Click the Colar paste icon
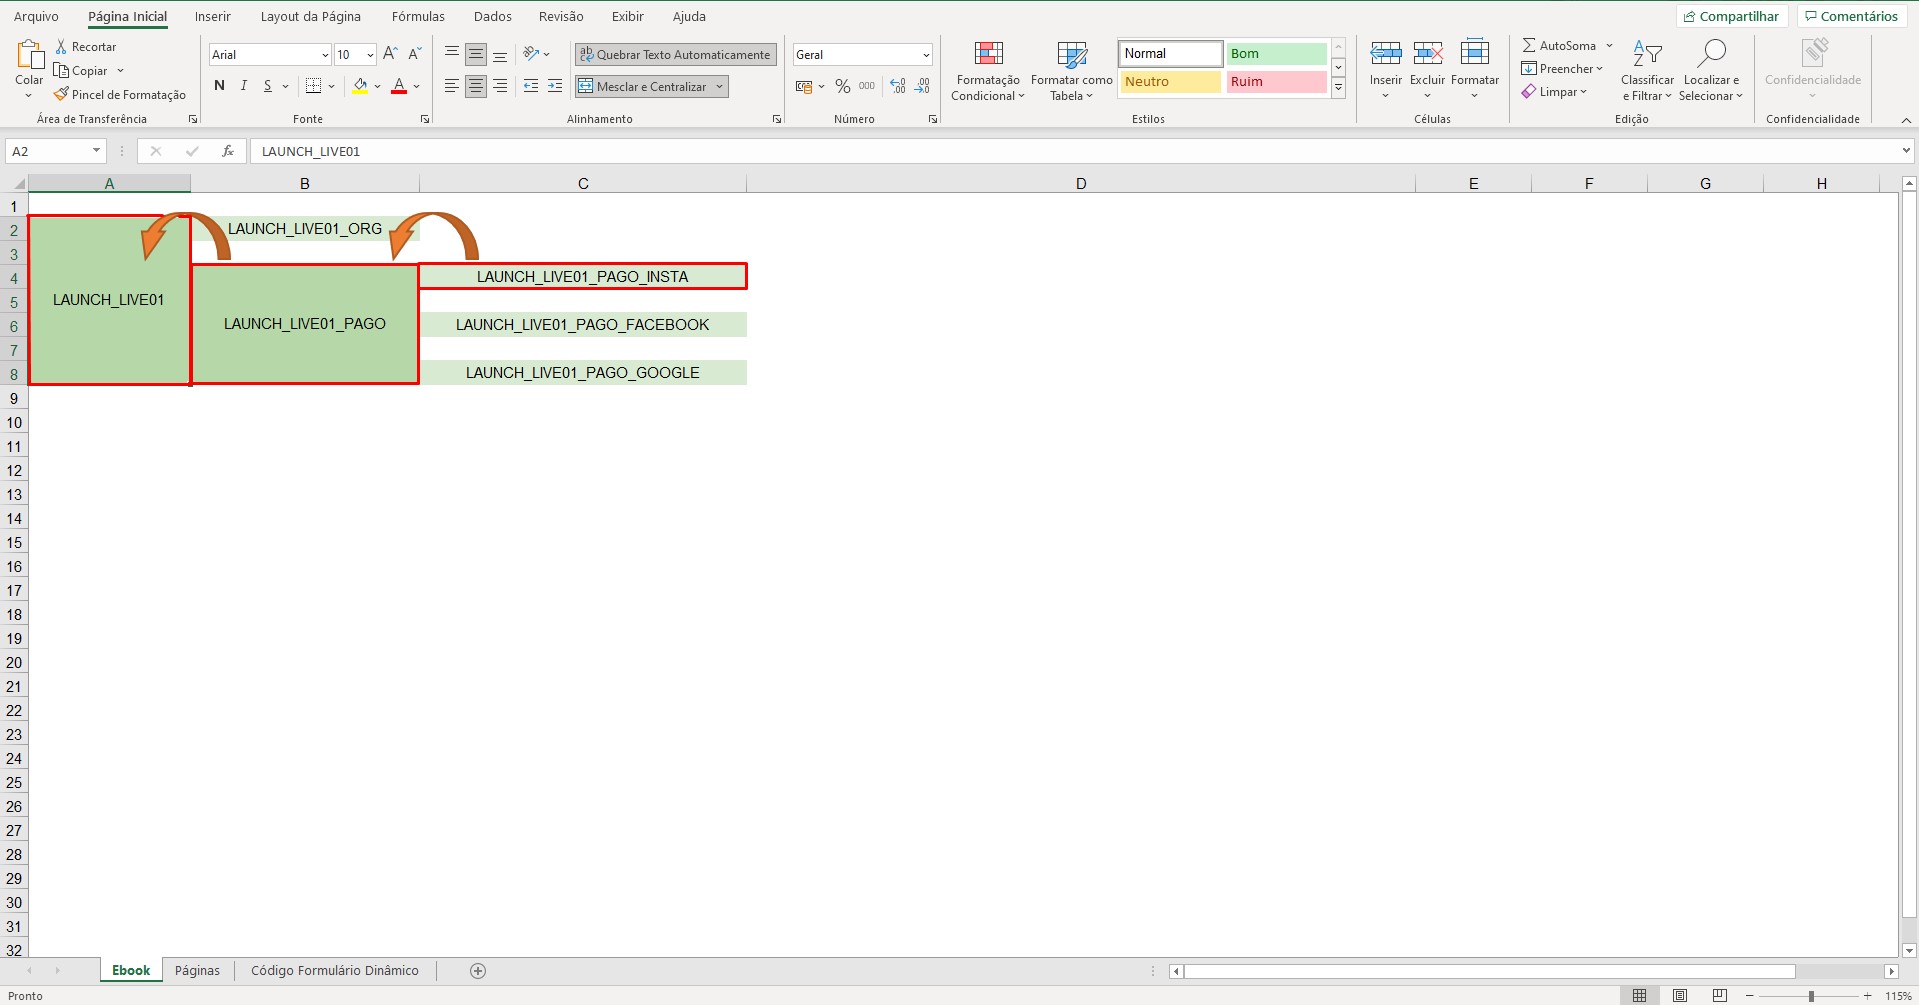 [x=30, y=54]
